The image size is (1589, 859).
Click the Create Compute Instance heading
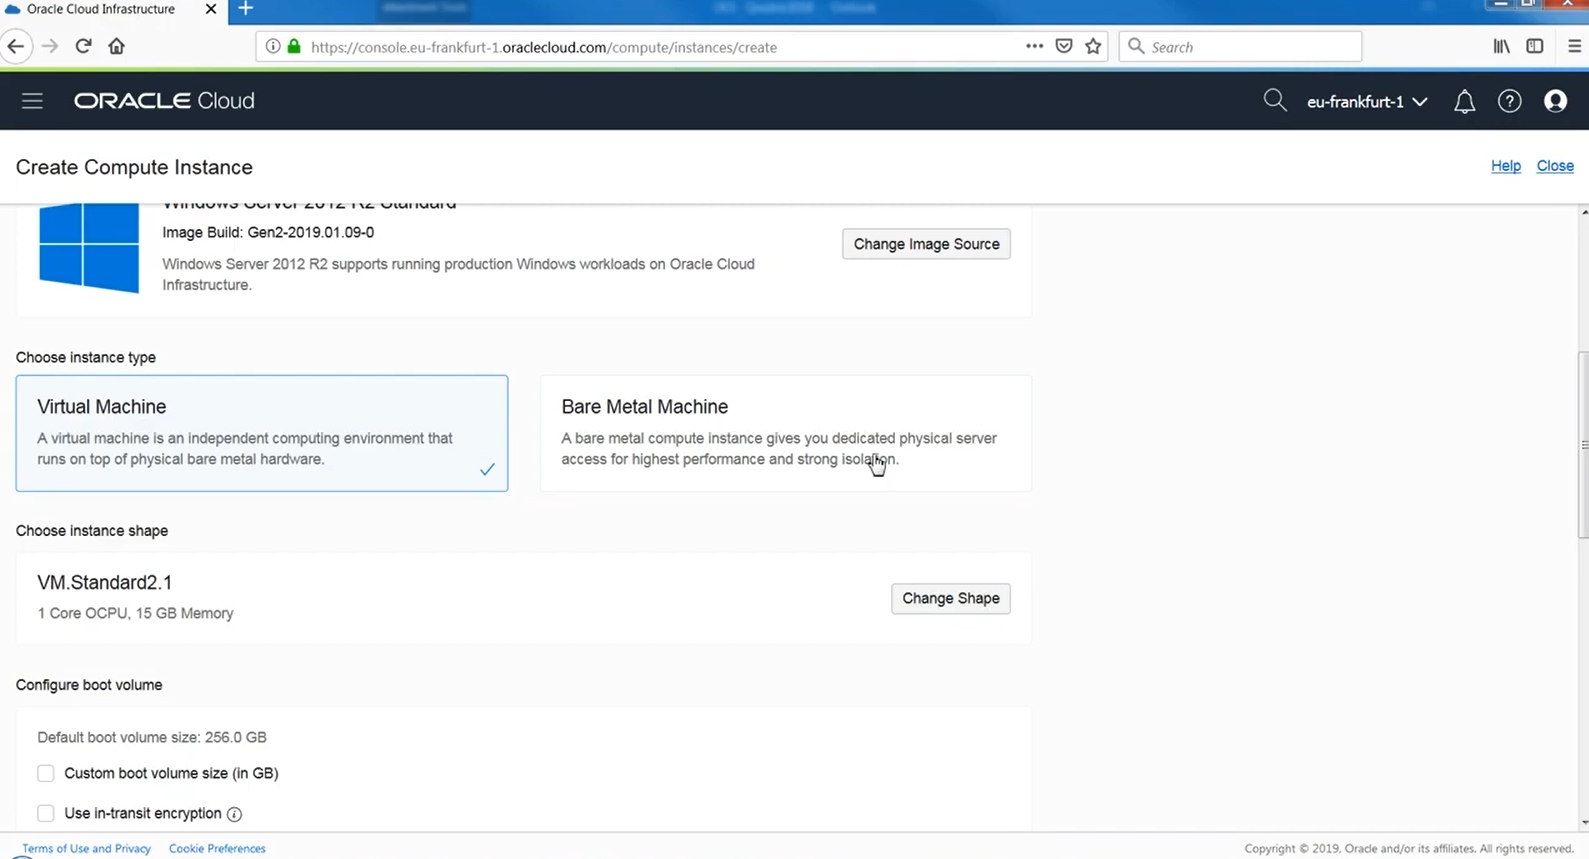[x=134, y=167]
